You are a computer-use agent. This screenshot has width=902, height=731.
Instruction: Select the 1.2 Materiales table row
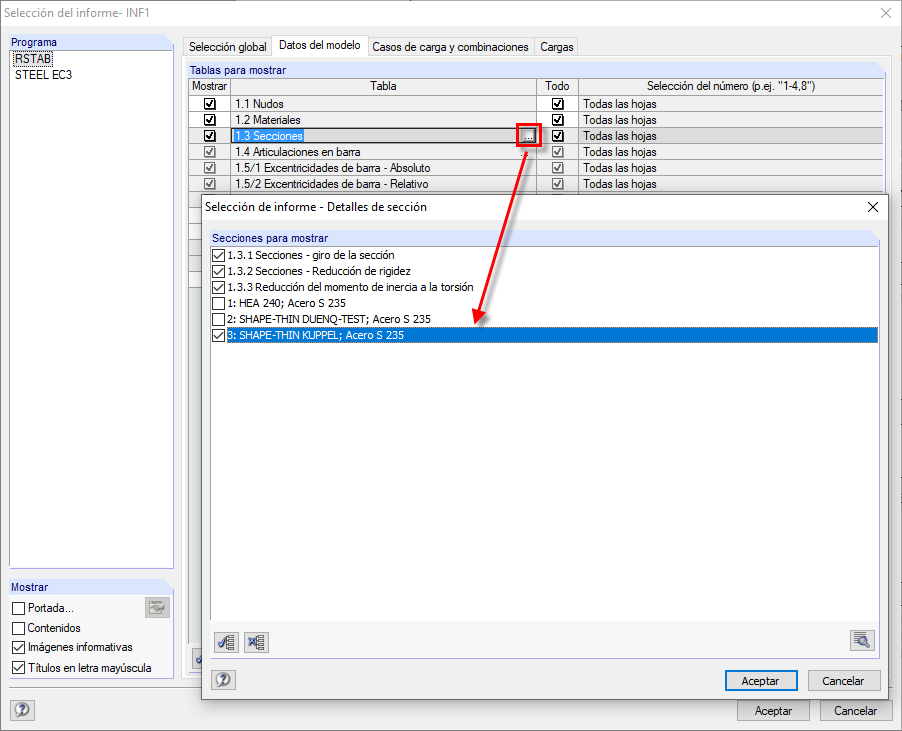coord(383,120)
